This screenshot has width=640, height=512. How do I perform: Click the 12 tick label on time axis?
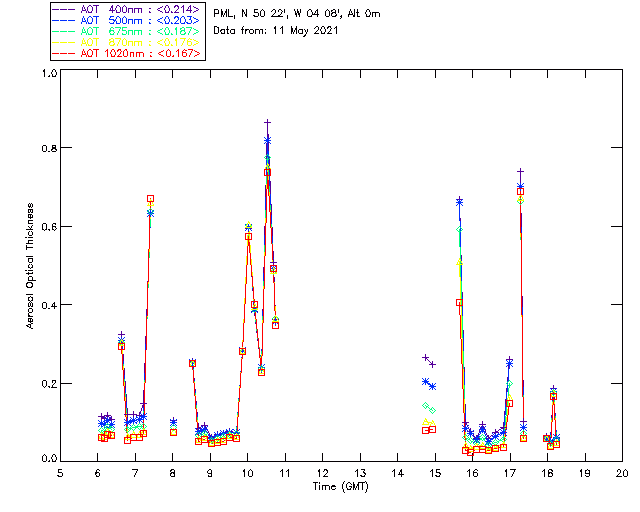pos(323,472)
